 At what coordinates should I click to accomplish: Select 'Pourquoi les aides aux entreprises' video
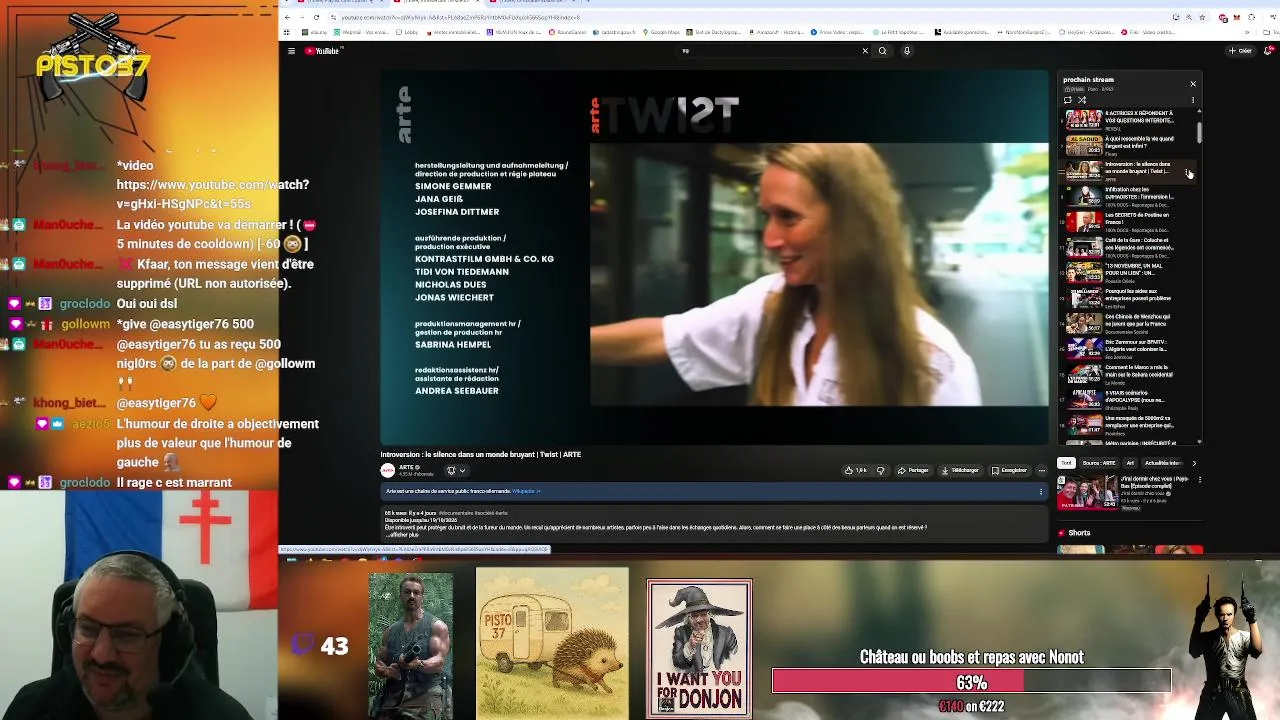(x=1126, y=297)
